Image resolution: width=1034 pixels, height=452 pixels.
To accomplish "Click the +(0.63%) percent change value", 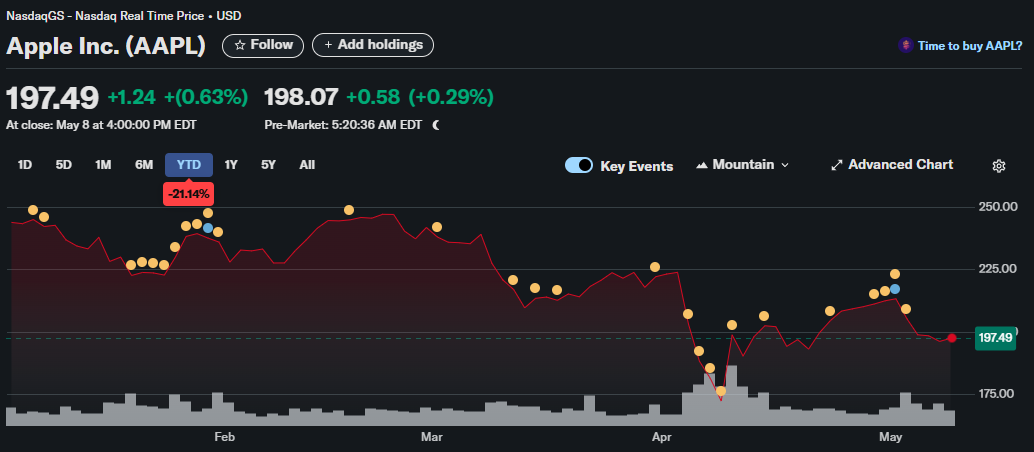I will [x=206, y=98].
